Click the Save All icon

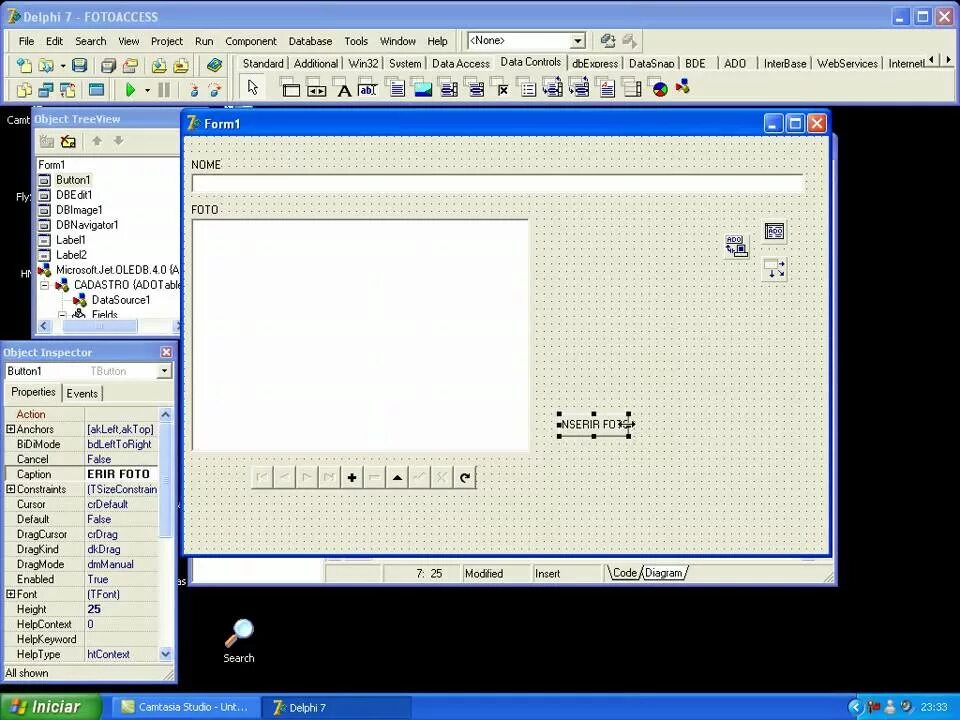108,65
